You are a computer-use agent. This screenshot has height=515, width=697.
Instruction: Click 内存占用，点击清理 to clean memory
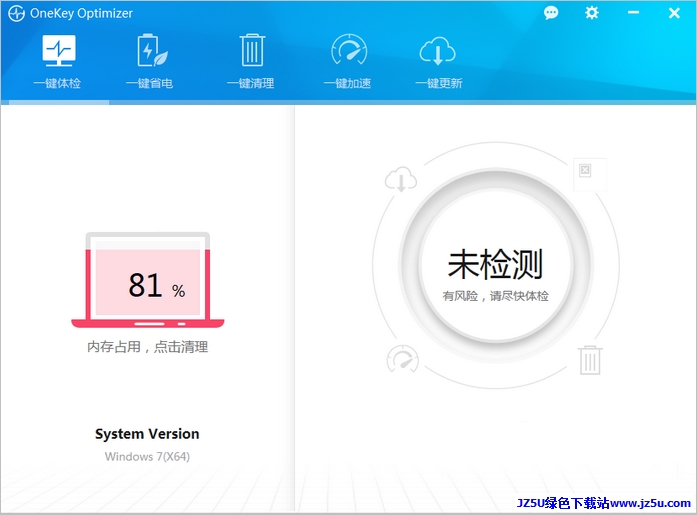(148, 347)
